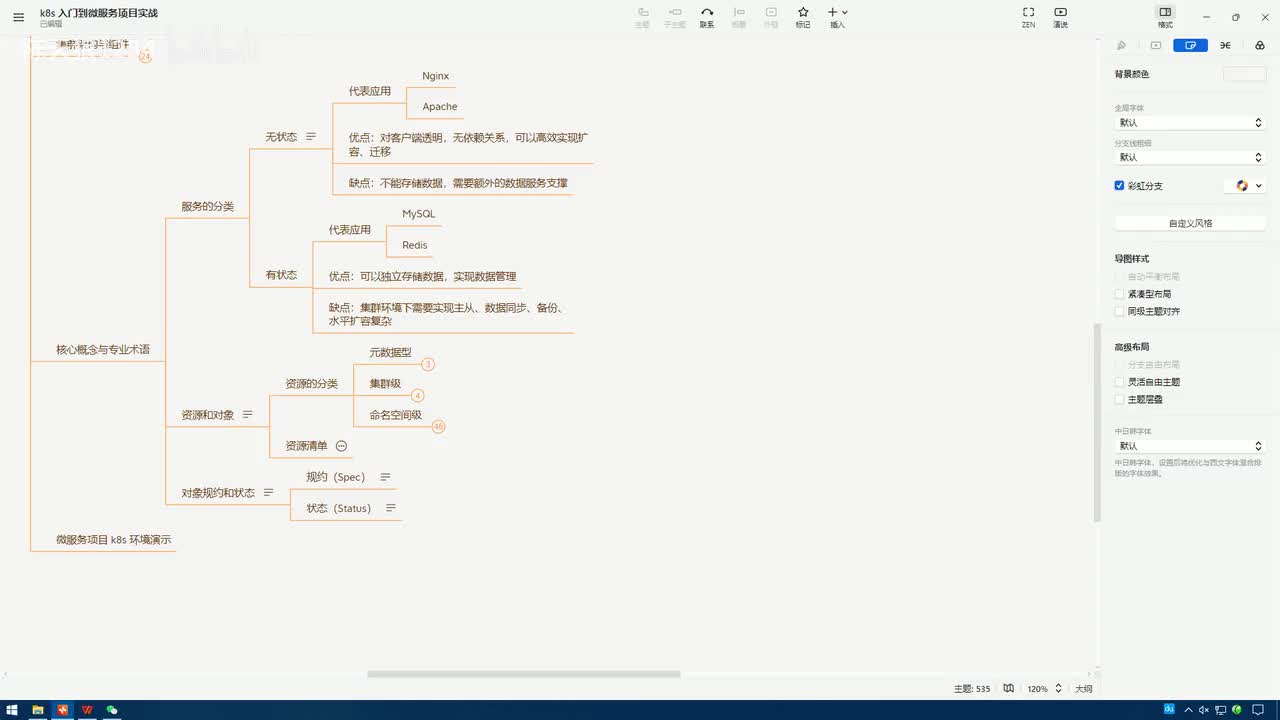Image resolution: width=1280 pixels, height=720 pixels.
Task: Click the Relationship (联系) toolbar tool
Action: [707, 17]
